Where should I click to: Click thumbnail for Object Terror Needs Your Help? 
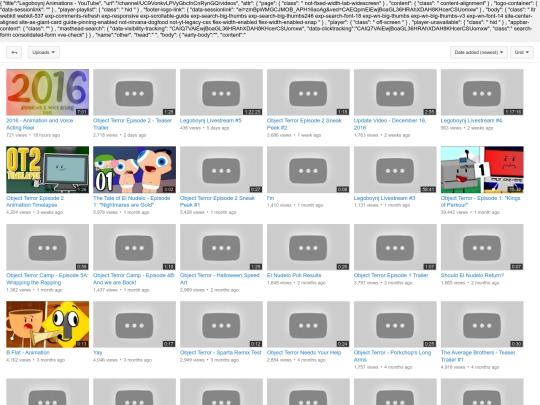pos(308,324)
